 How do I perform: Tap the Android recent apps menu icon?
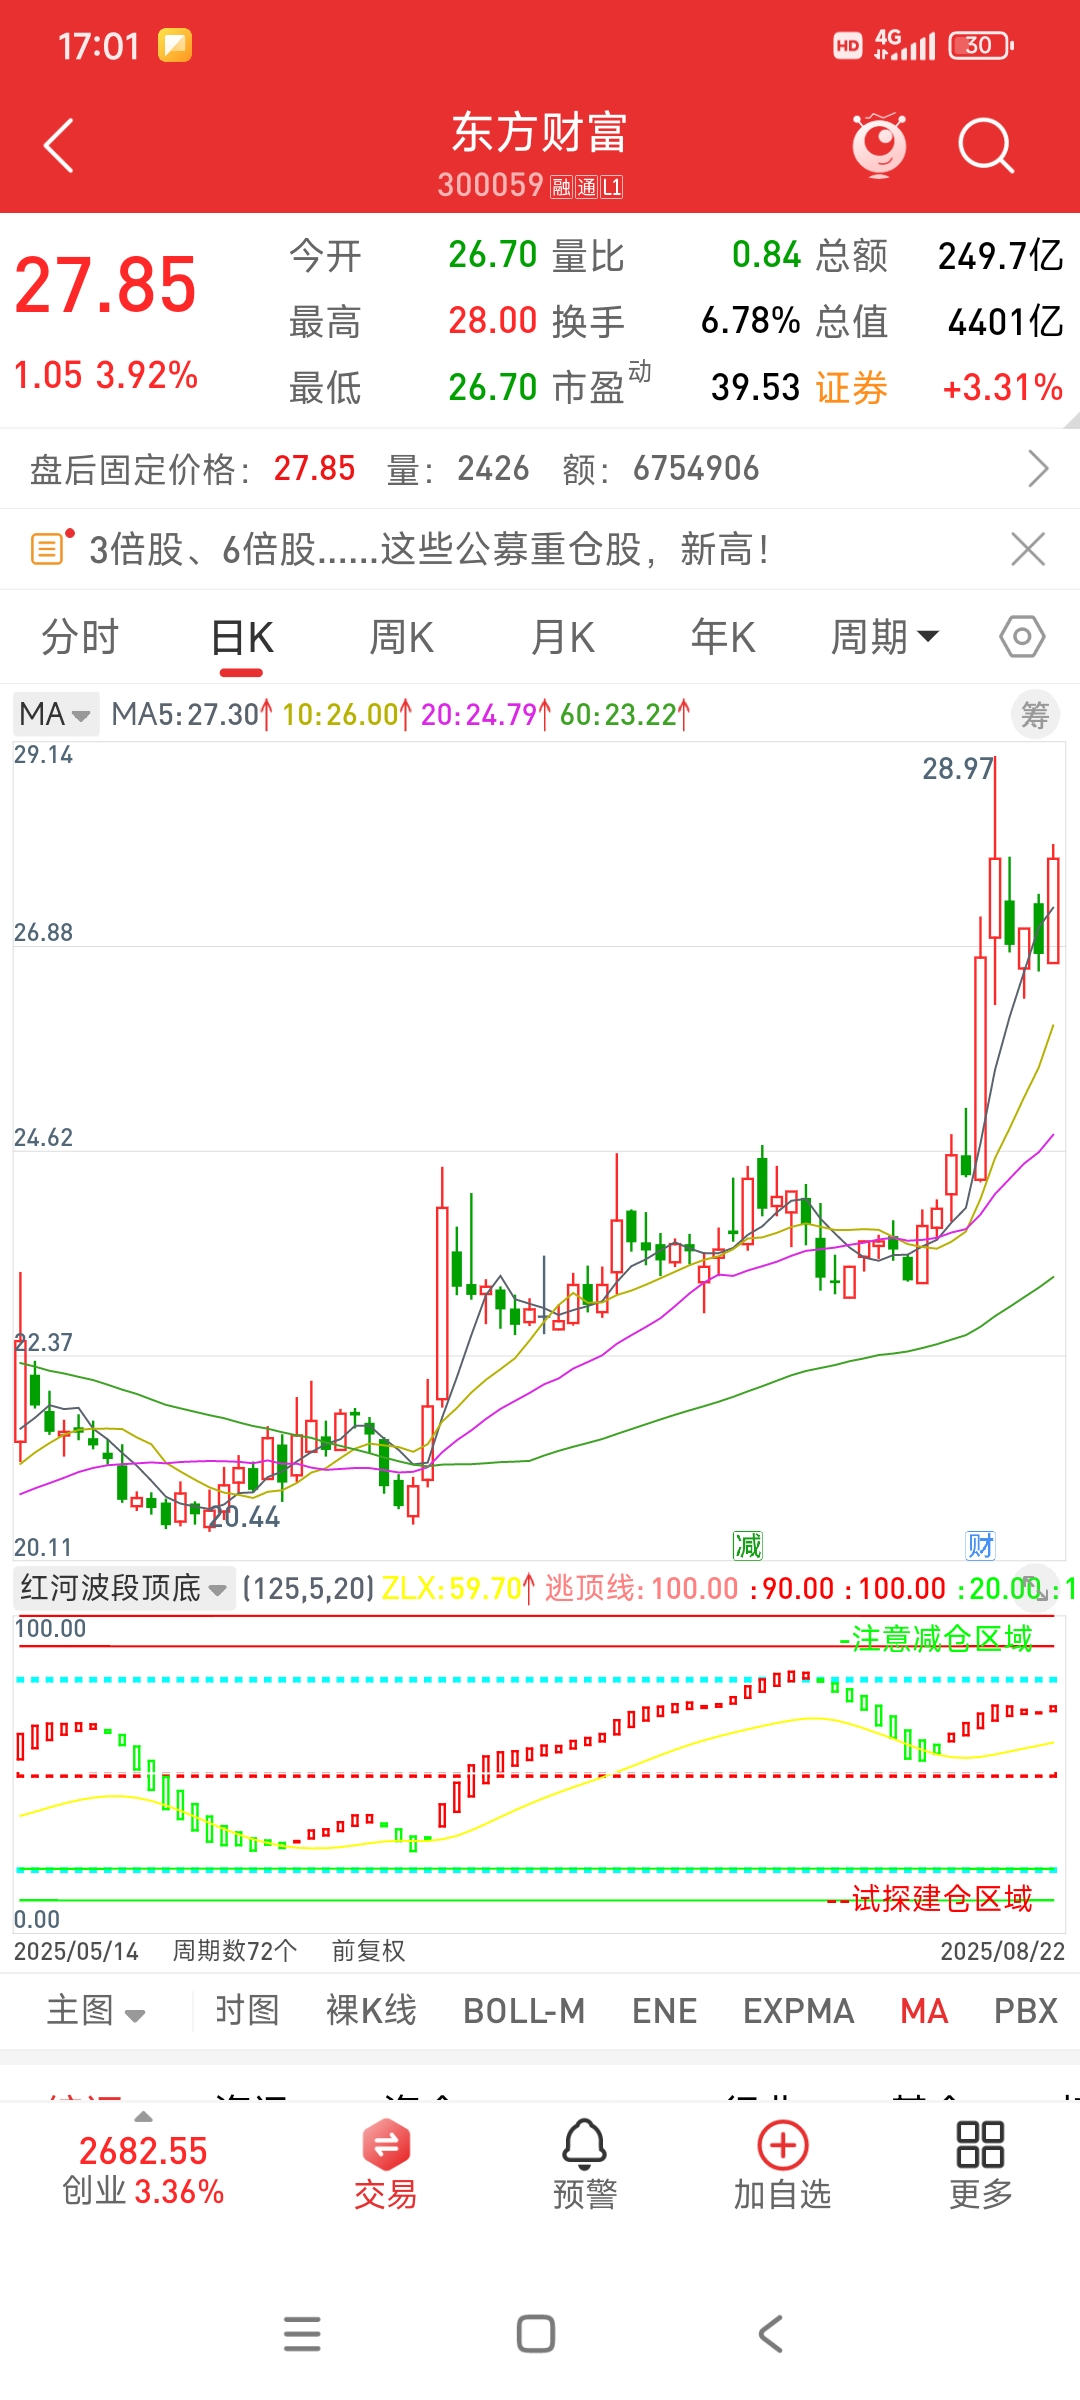point(302,2334)
